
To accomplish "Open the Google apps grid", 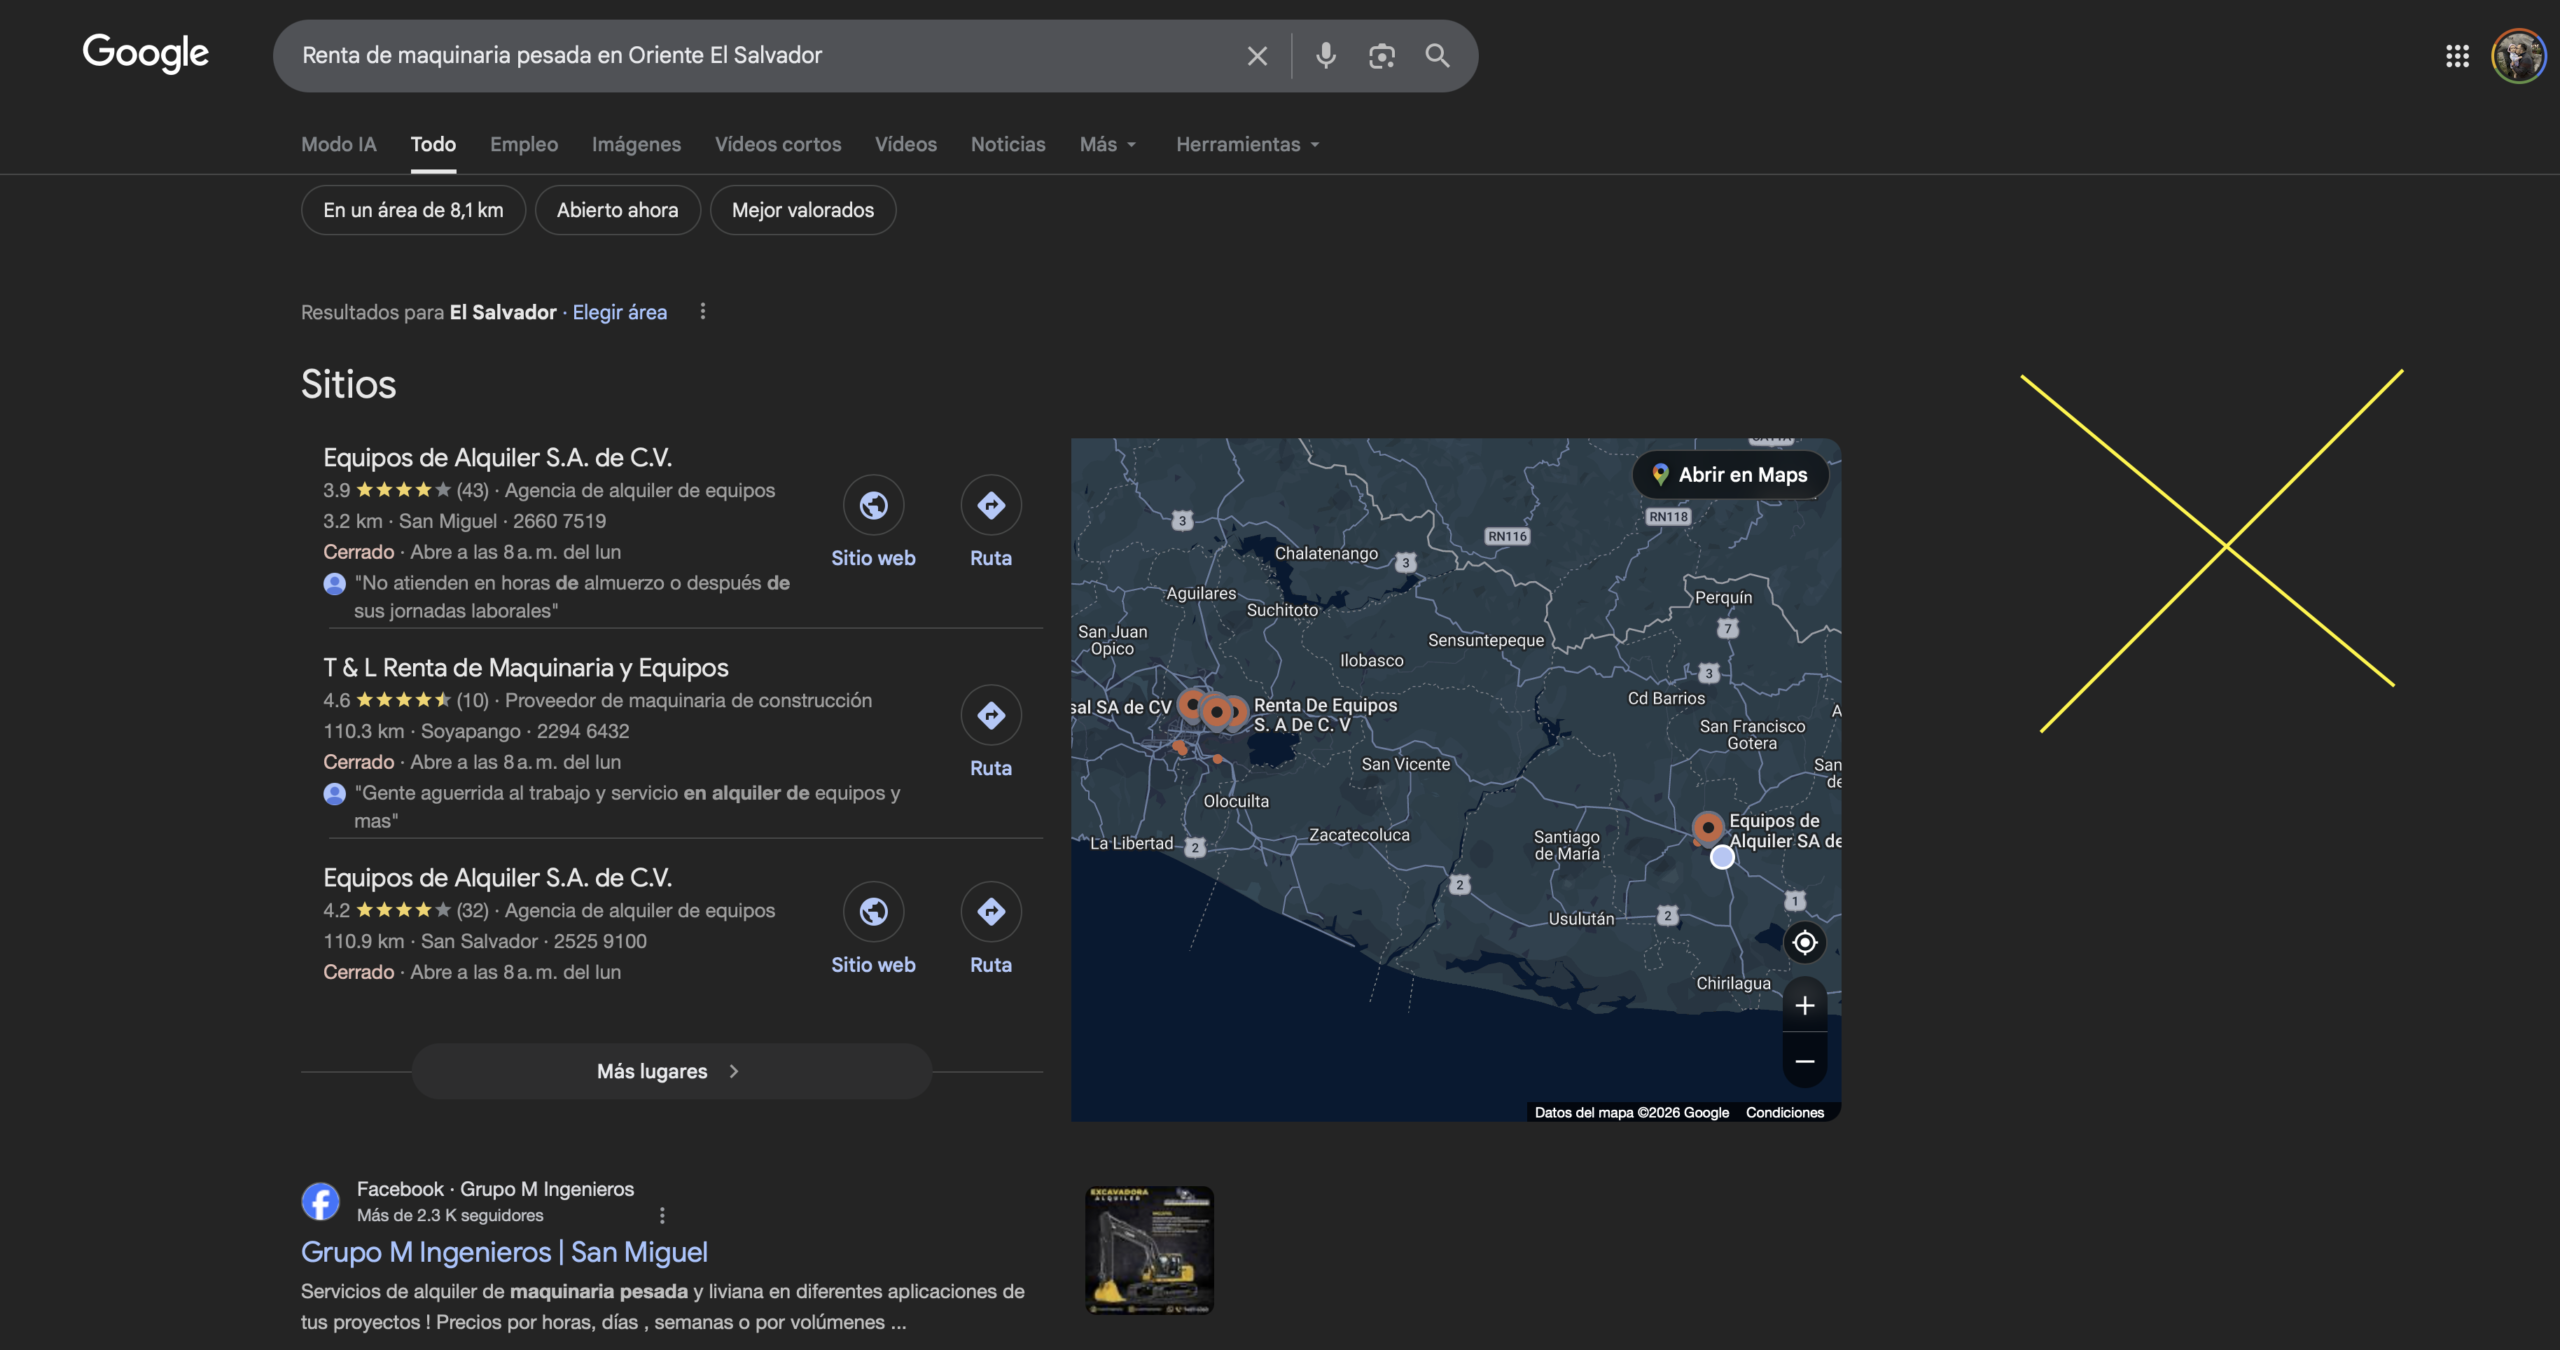I will coord(2457,56).
